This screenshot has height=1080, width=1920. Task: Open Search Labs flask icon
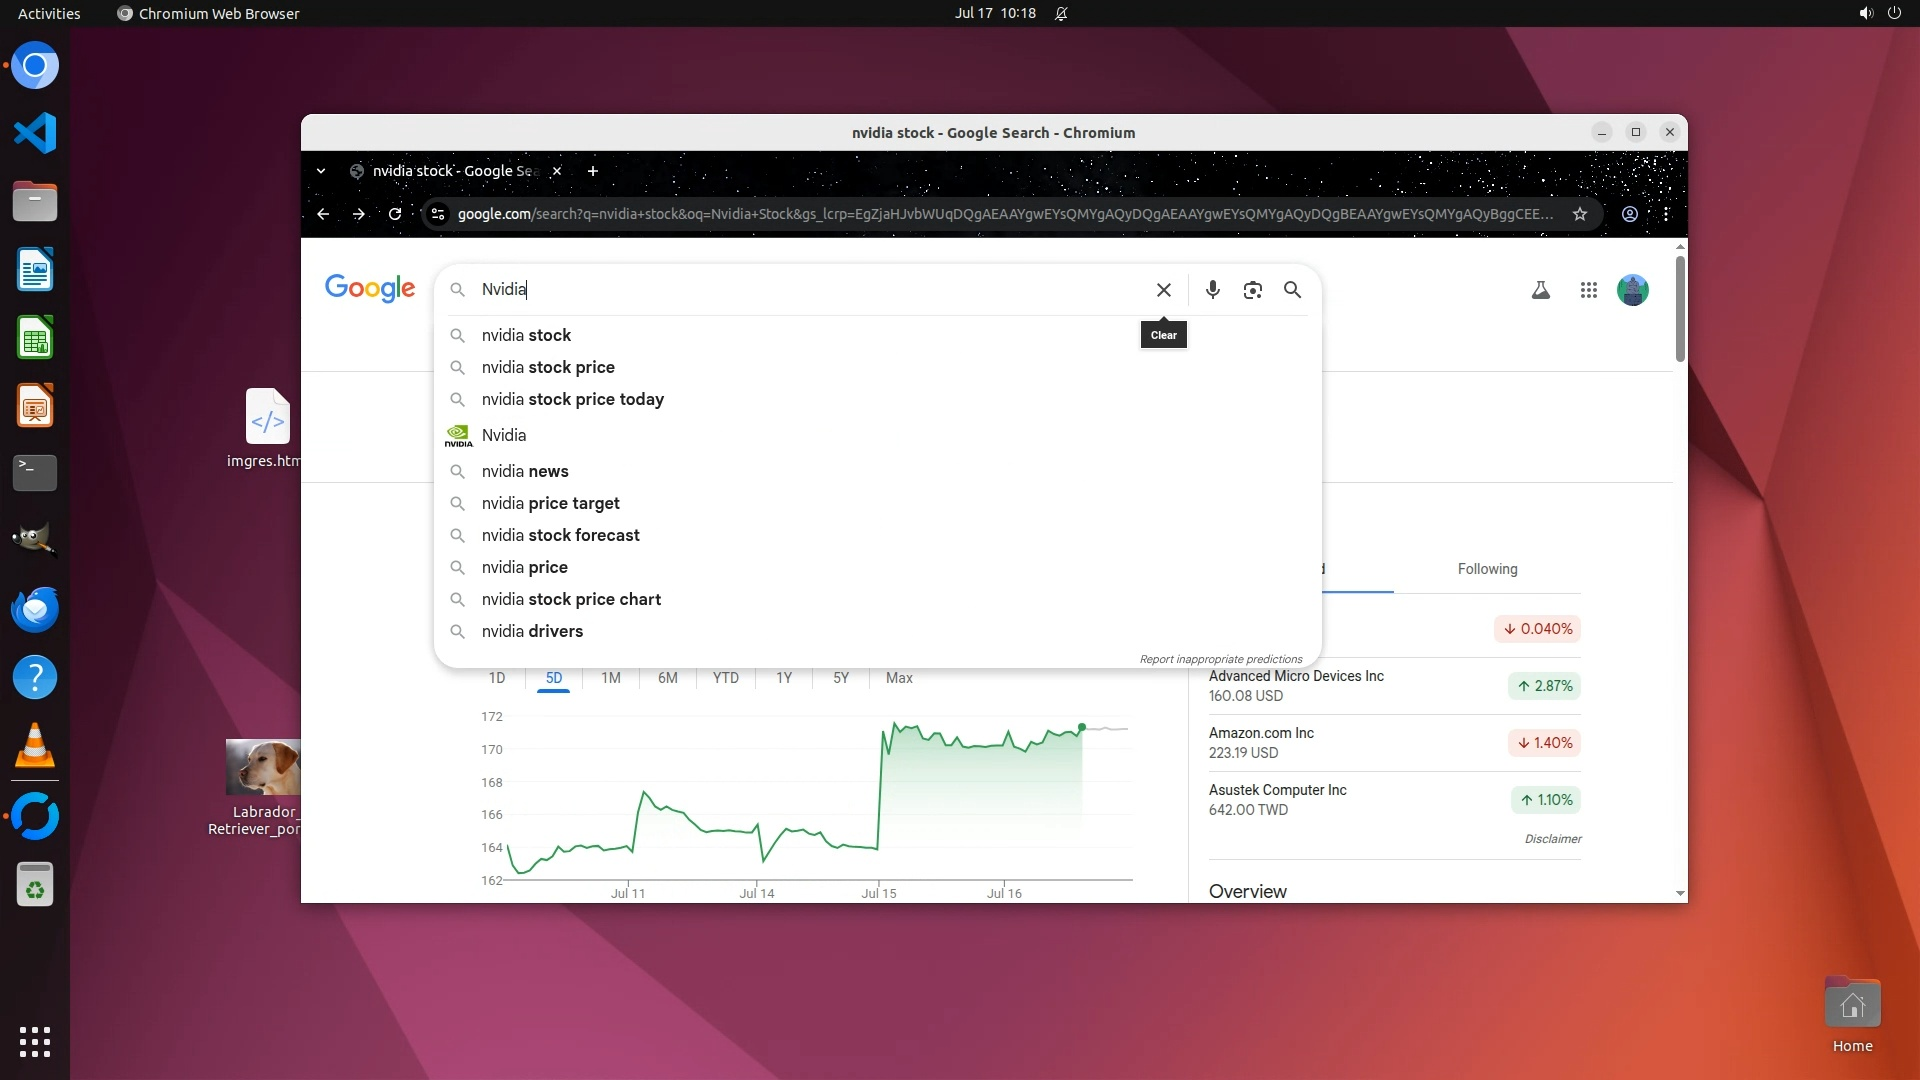tap(1540, 290)
